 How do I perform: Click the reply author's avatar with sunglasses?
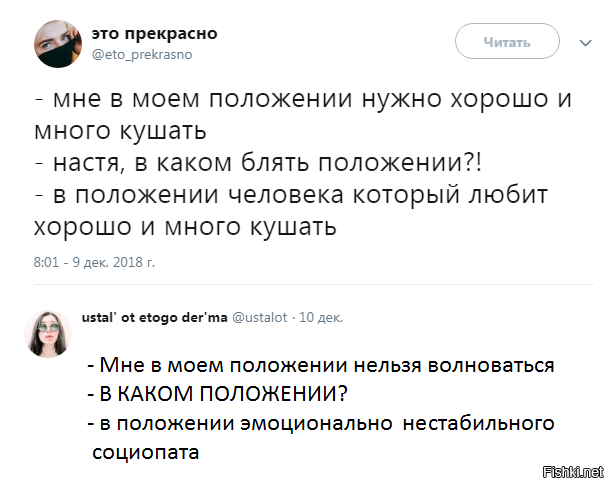[x=49, y=331]
